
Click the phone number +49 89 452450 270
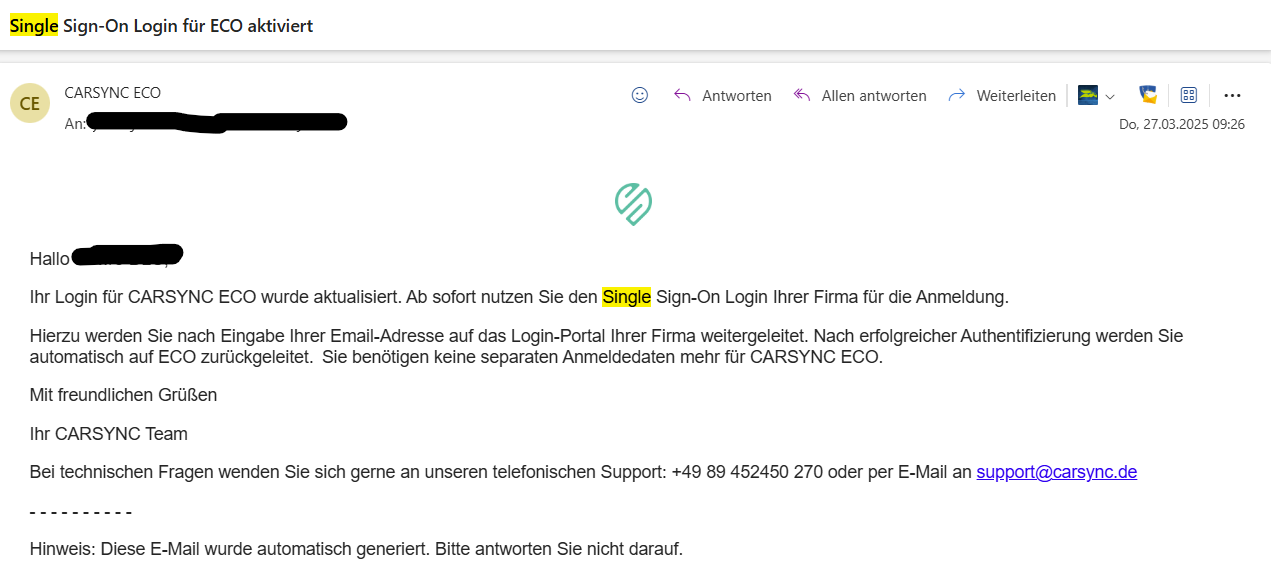(x=747, y=472)
